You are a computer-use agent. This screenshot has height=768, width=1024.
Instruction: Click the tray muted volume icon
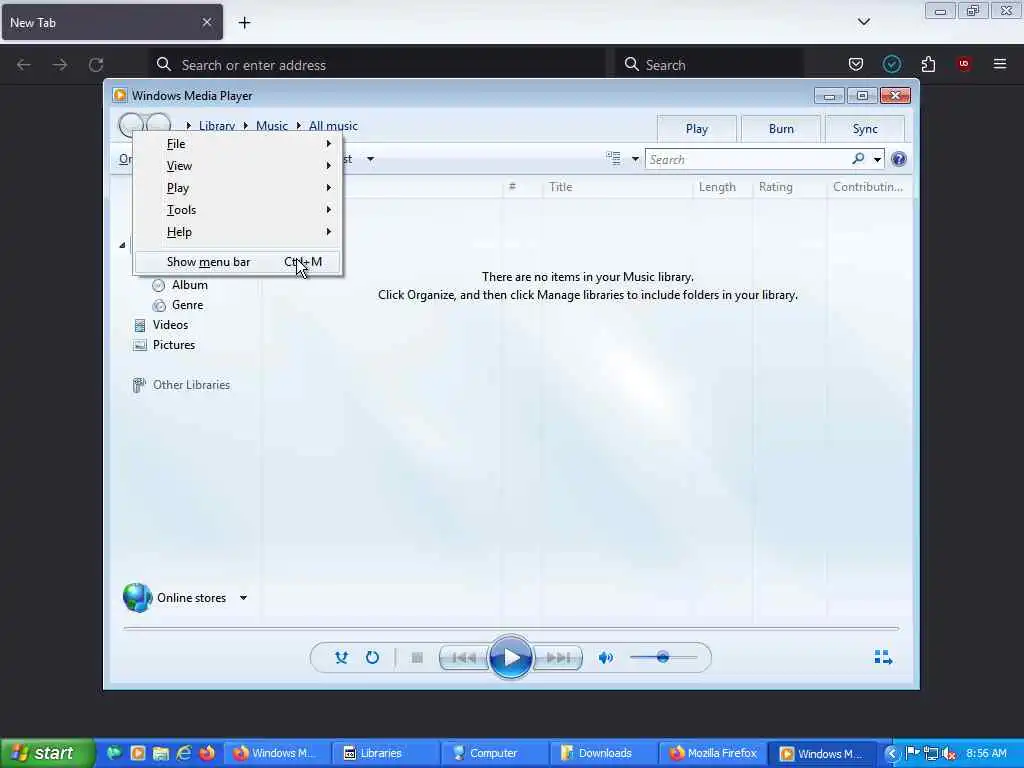click(x=949, y=754)
